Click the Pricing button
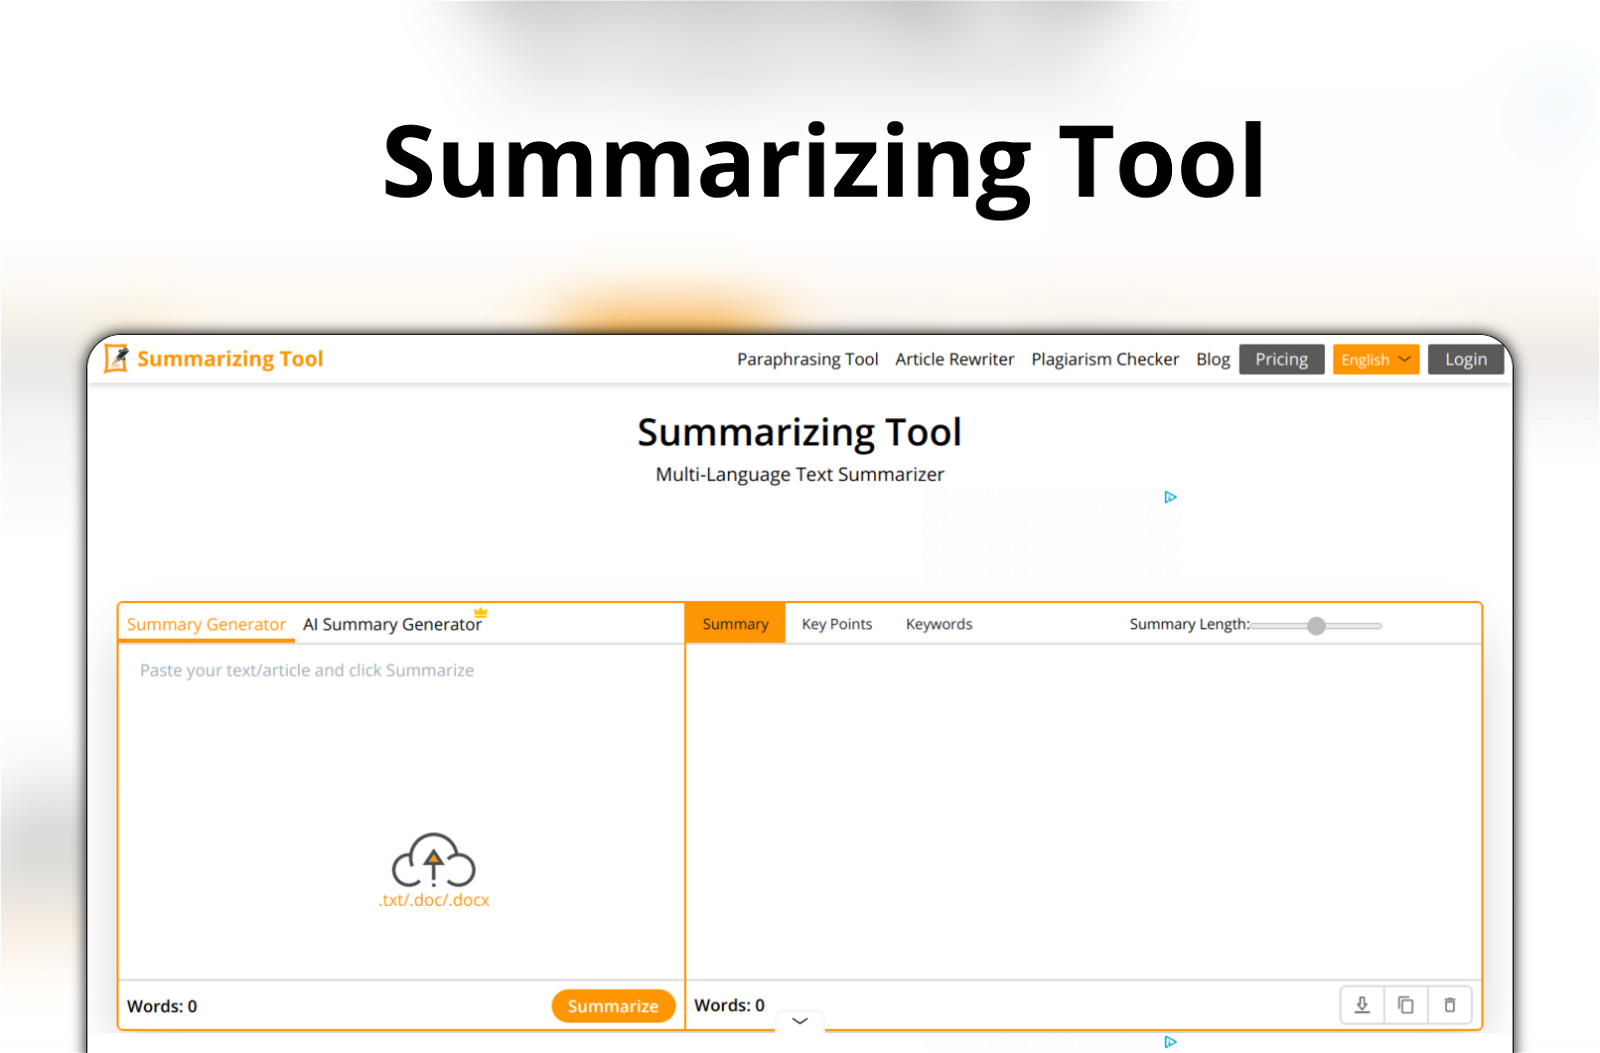The width and height of the screenshot is (1600, 1053). (x=1282, y=360)
